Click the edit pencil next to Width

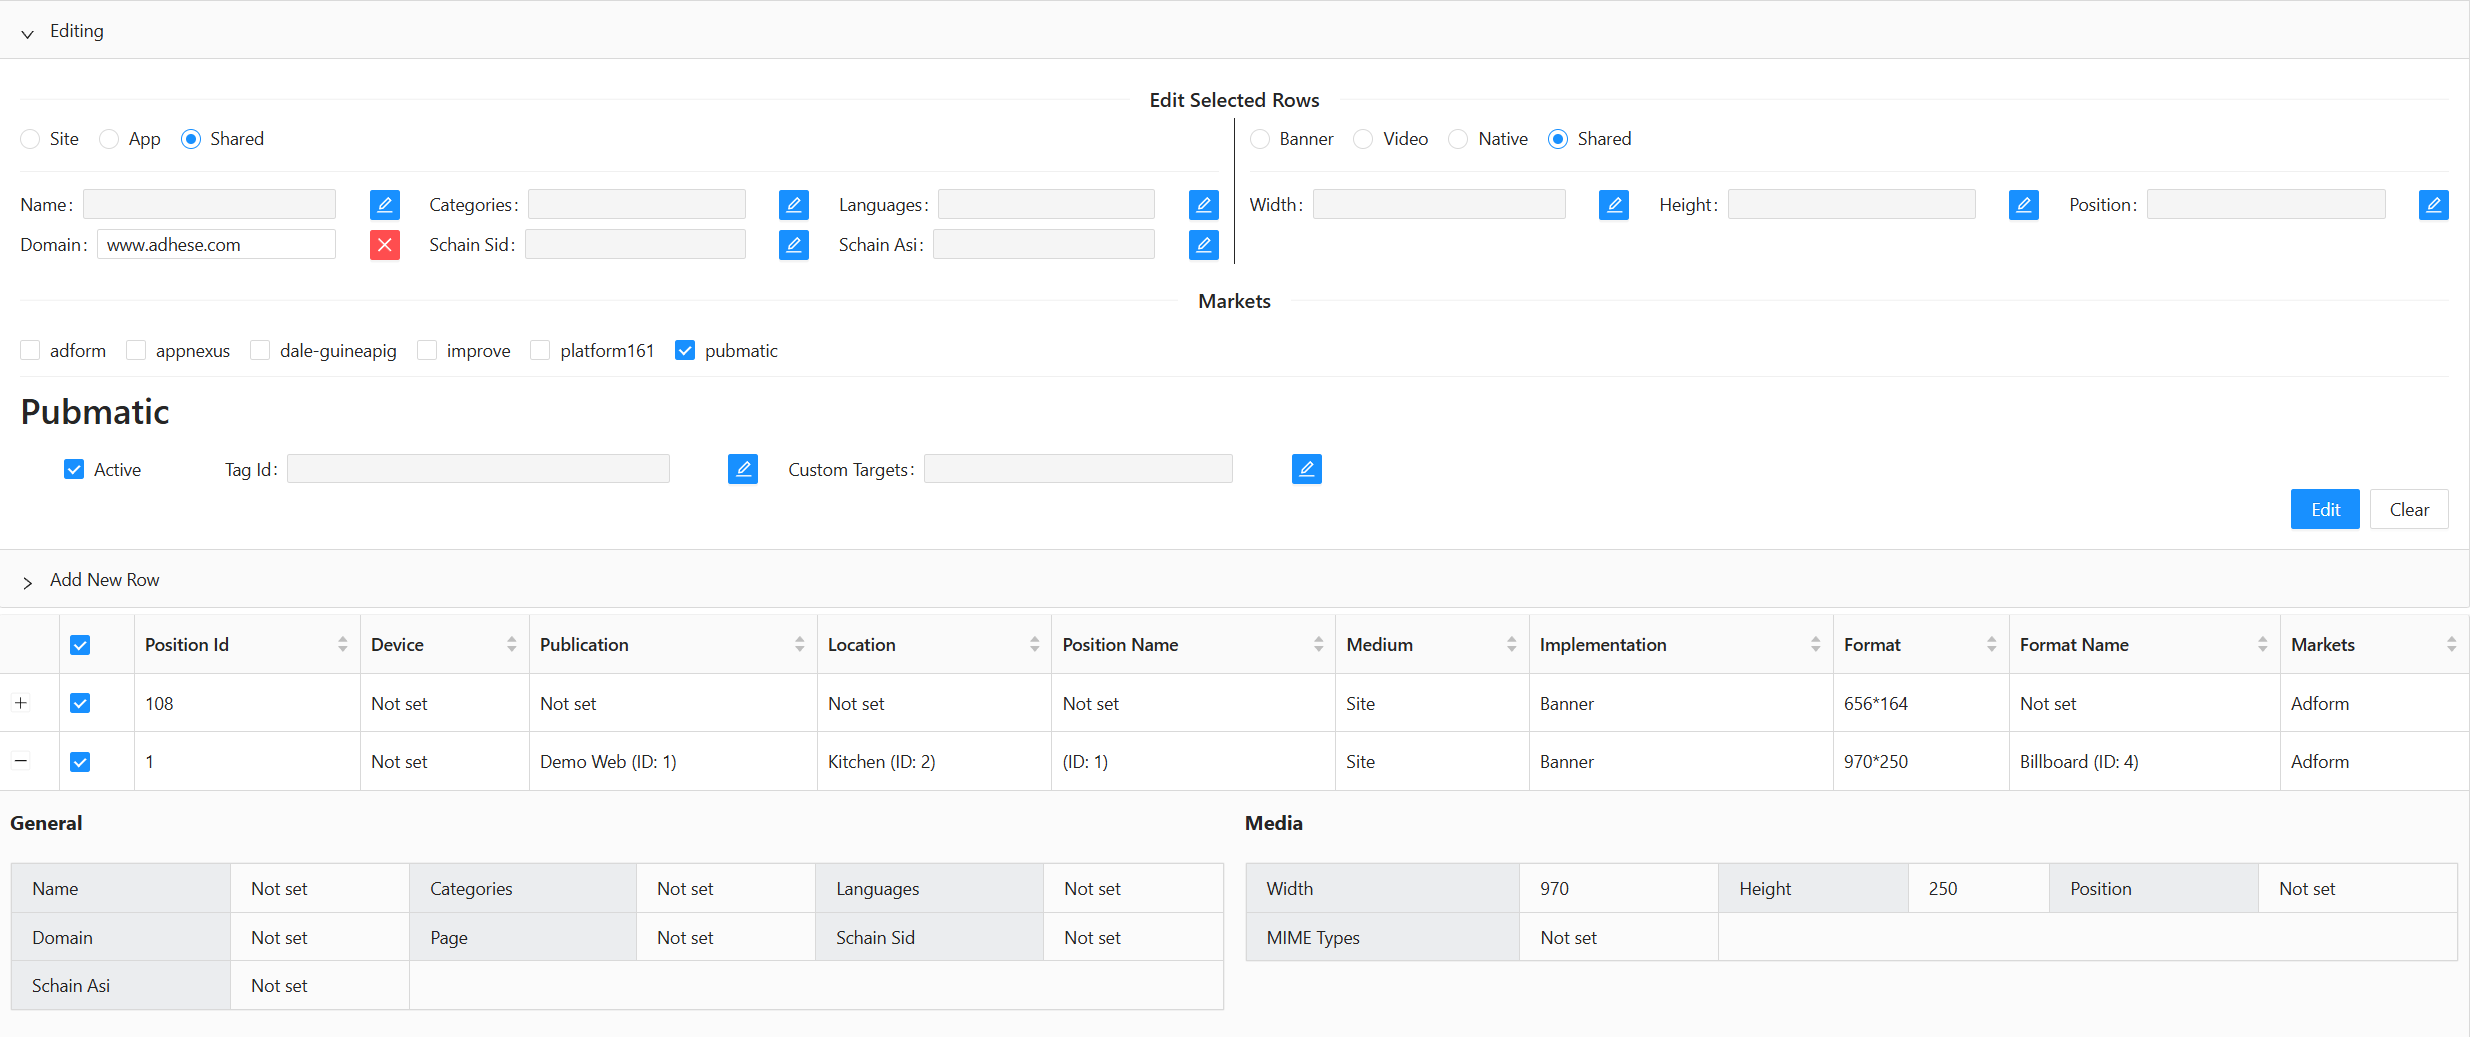point(1613,205)
